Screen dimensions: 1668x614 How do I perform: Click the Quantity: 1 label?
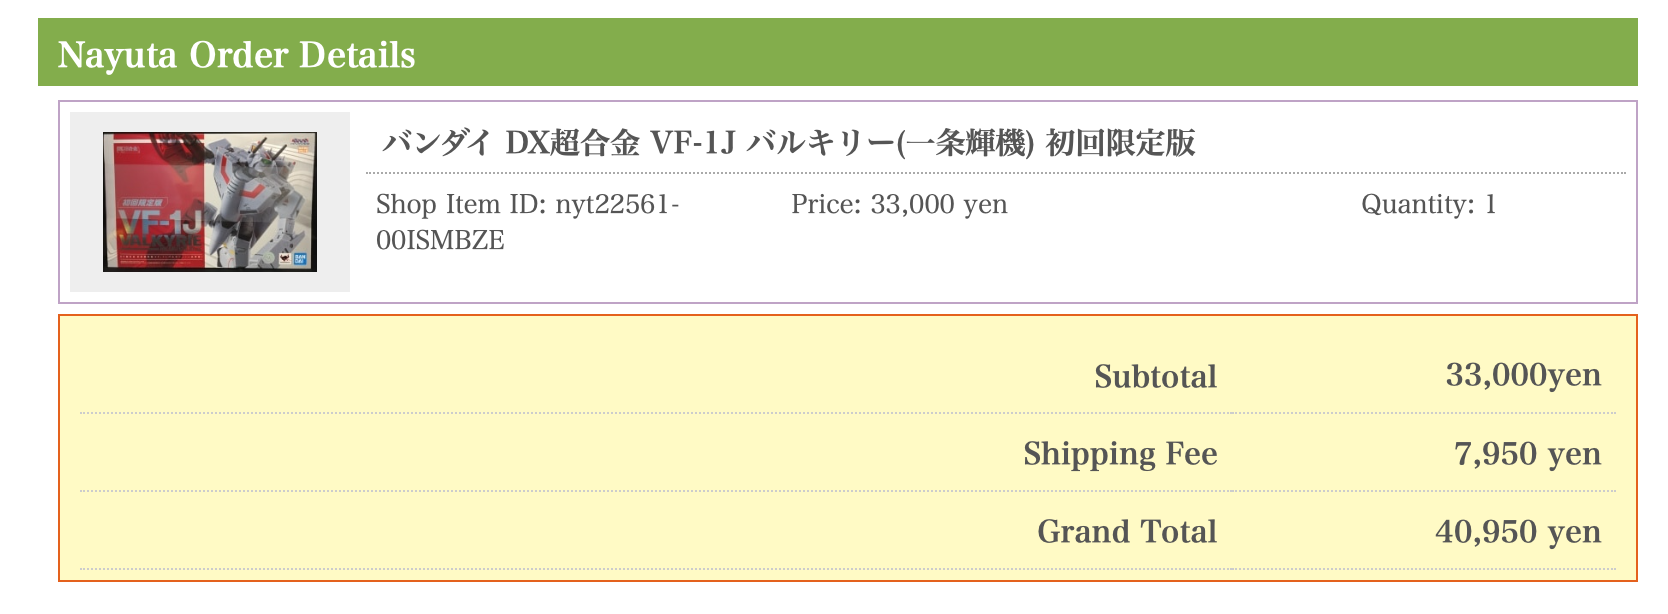click(1428, 204)
